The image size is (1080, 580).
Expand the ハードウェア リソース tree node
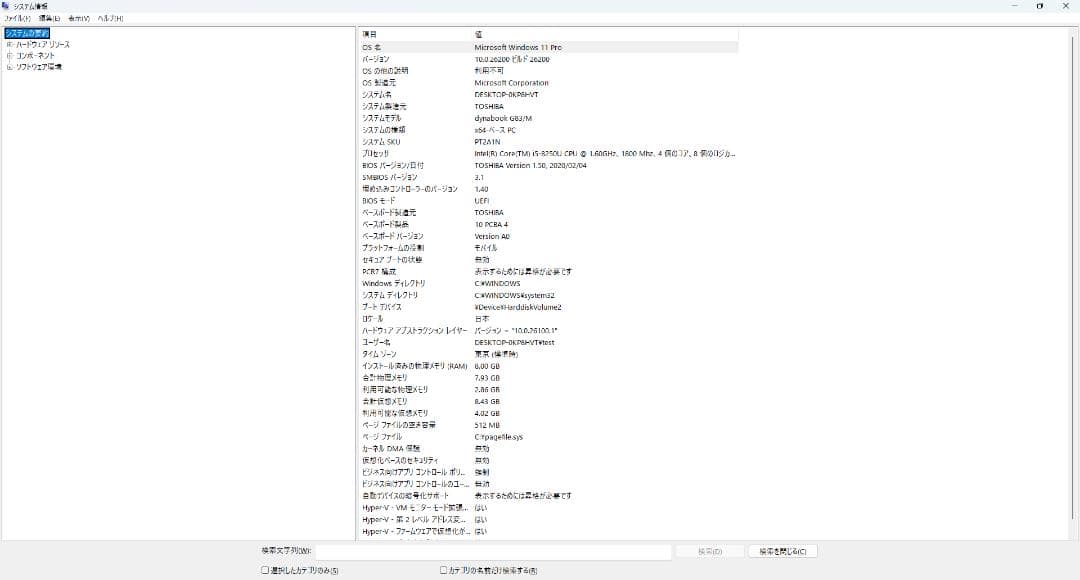pyautogui.click(x=8, y=43)
